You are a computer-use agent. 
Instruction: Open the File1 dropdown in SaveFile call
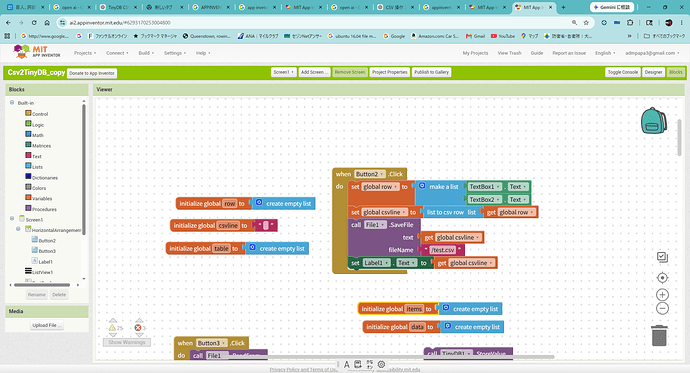375,225
